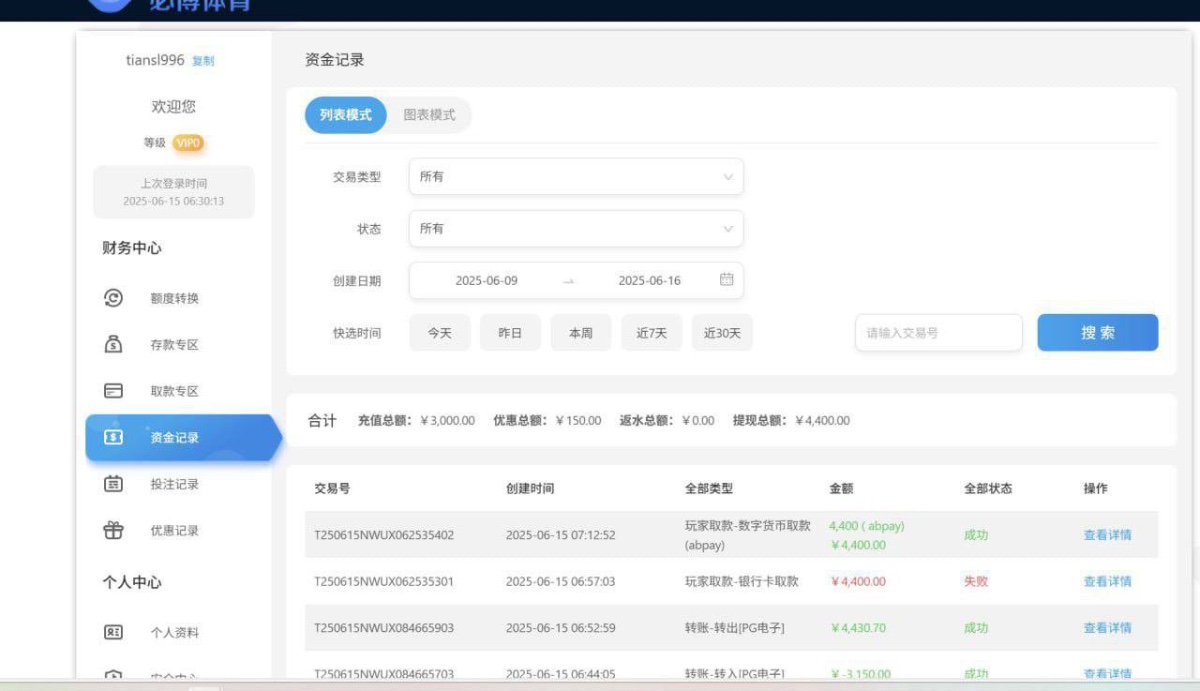Open the calendar icon in the date field
Viewport: 1200px width, 691px height.
click(x=725, y=280)
